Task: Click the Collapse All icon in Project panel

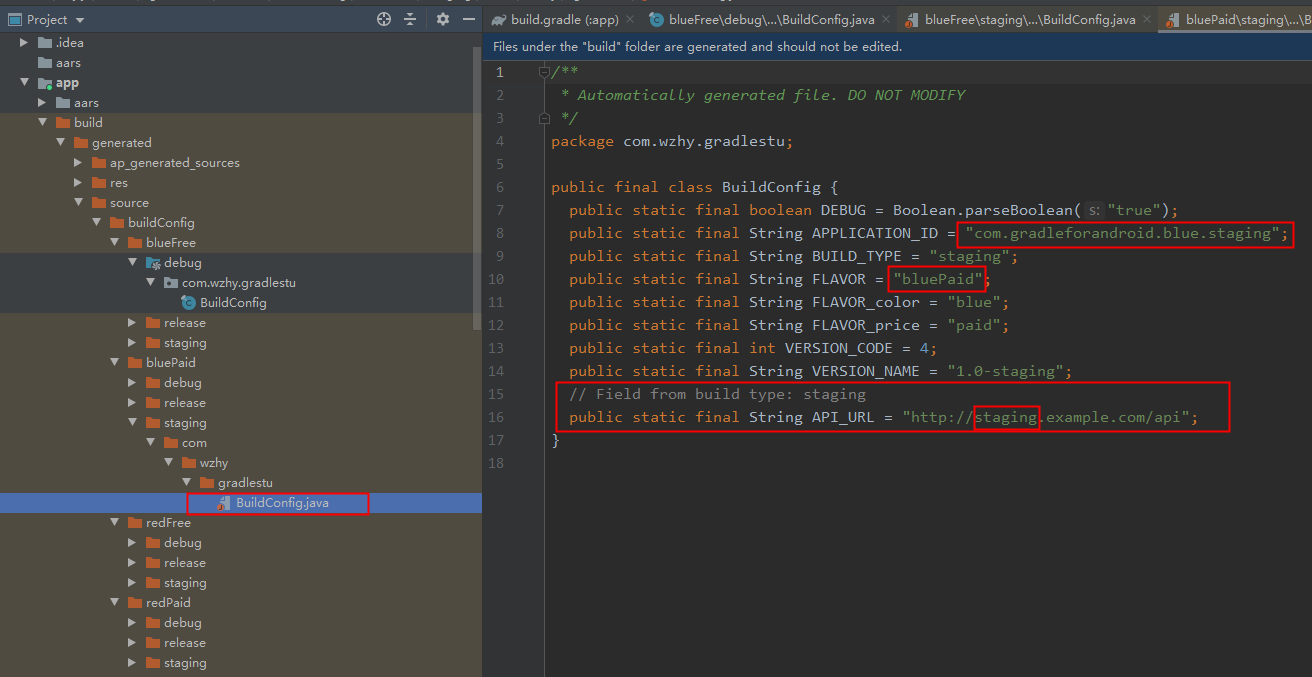Action: (410, 19)
